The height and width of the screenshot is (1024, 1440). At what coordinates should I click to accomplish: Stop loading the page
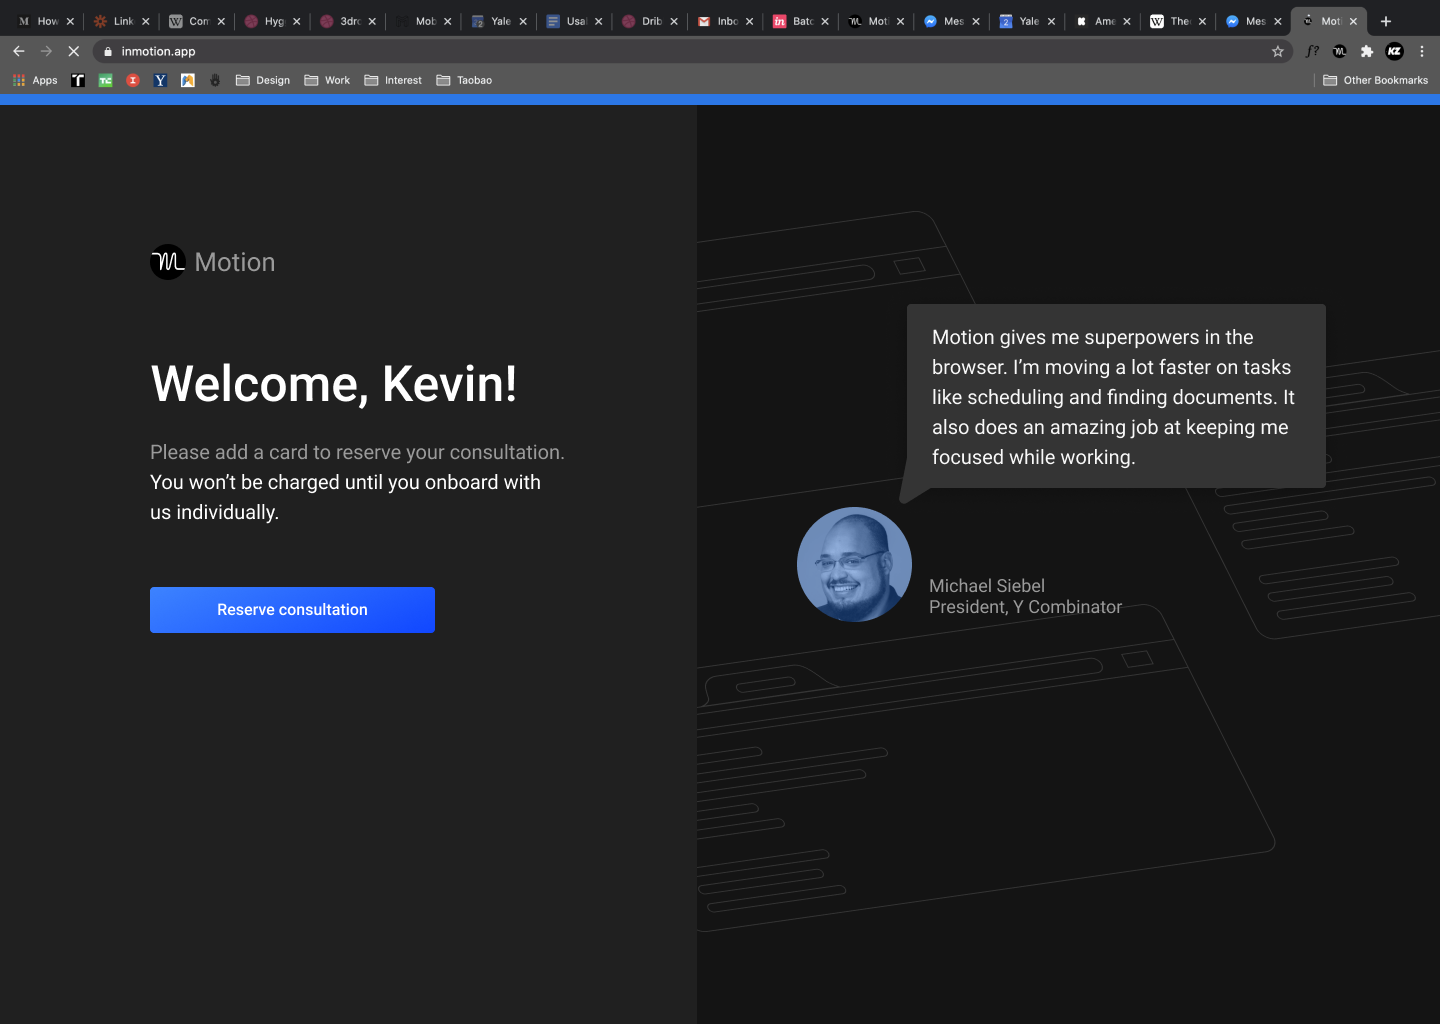pos(73,51)
